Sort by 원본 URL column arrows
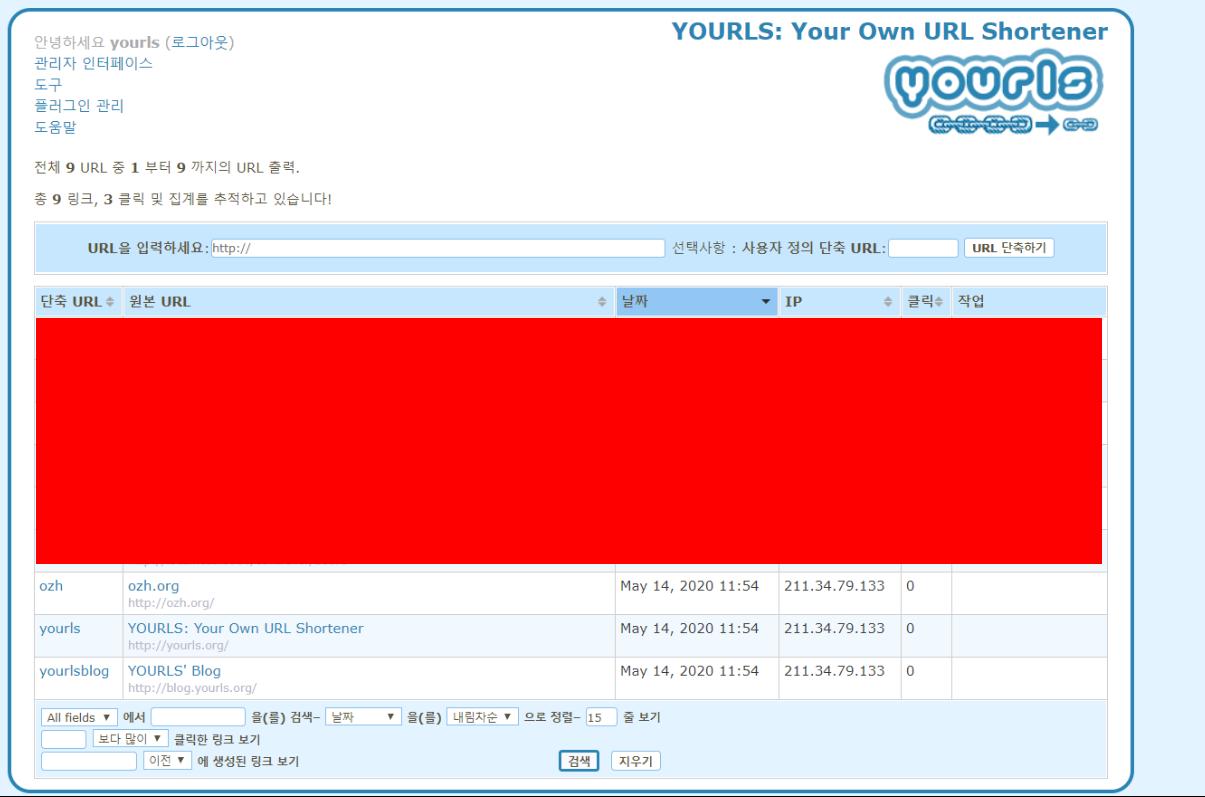Screen dimensions: 1205x797 [x=602, y=302]
